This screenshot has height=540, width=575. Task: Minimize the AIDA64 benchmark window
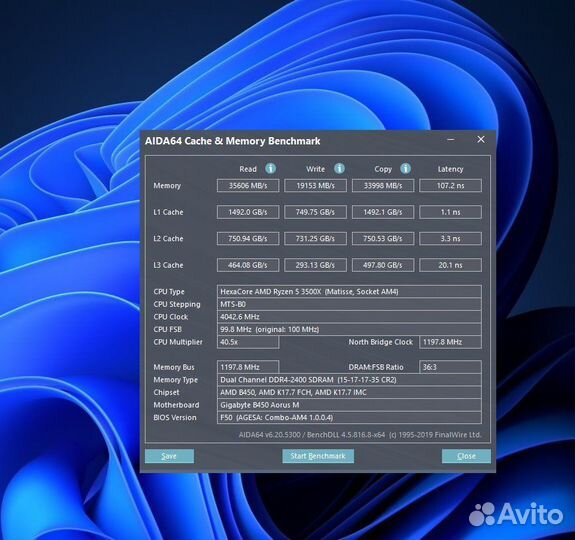pyautogui.click(x=451, y=140)
